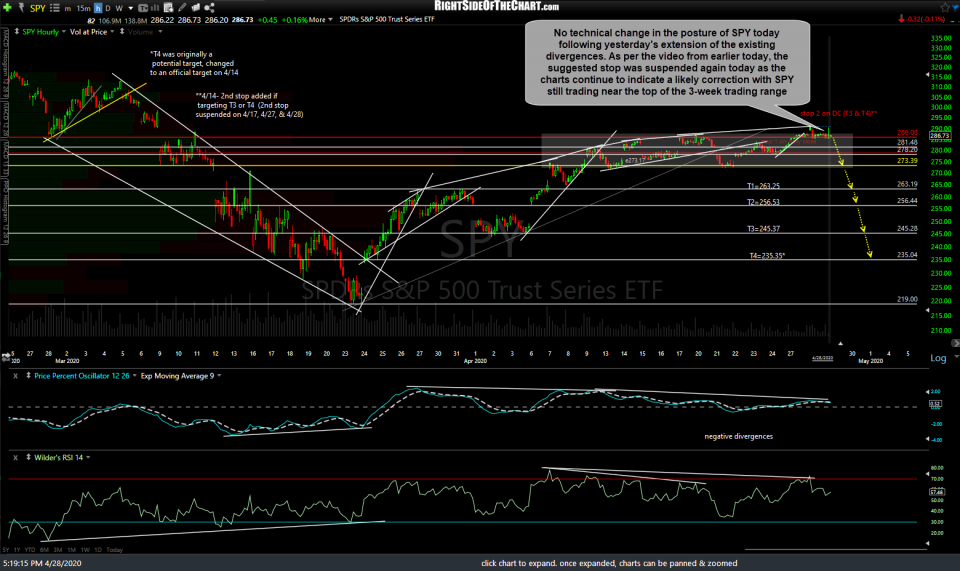The width and height of the screenshot is (960, 571).
Task: Toggle the Log scale button
Action: pos(938,358)
